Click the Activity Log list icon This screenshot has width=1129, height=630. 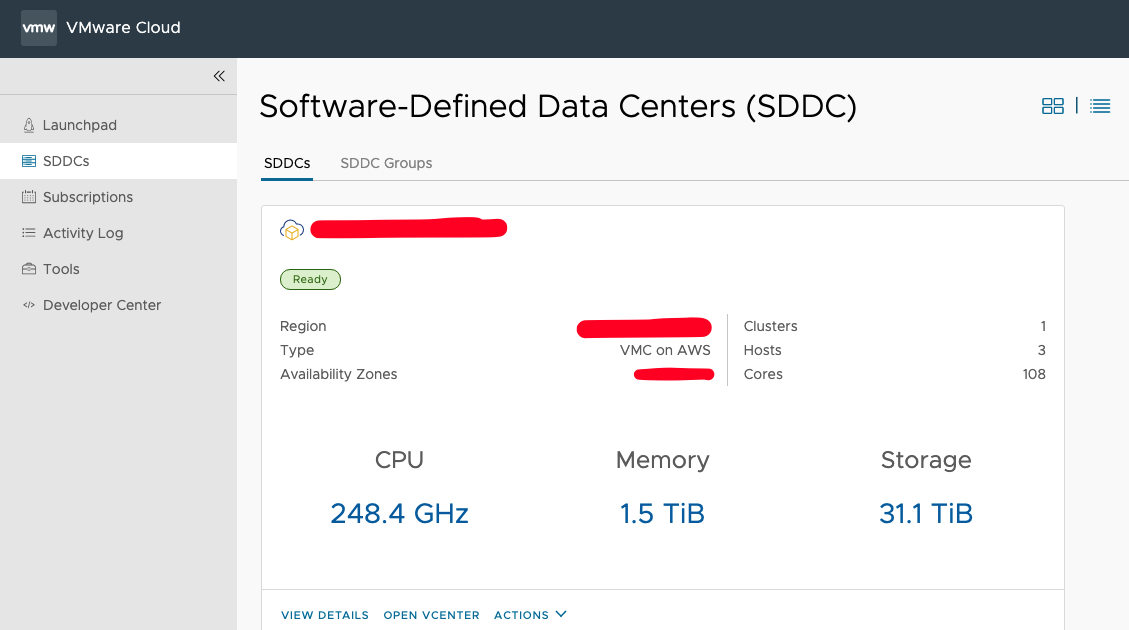[29, 233]
